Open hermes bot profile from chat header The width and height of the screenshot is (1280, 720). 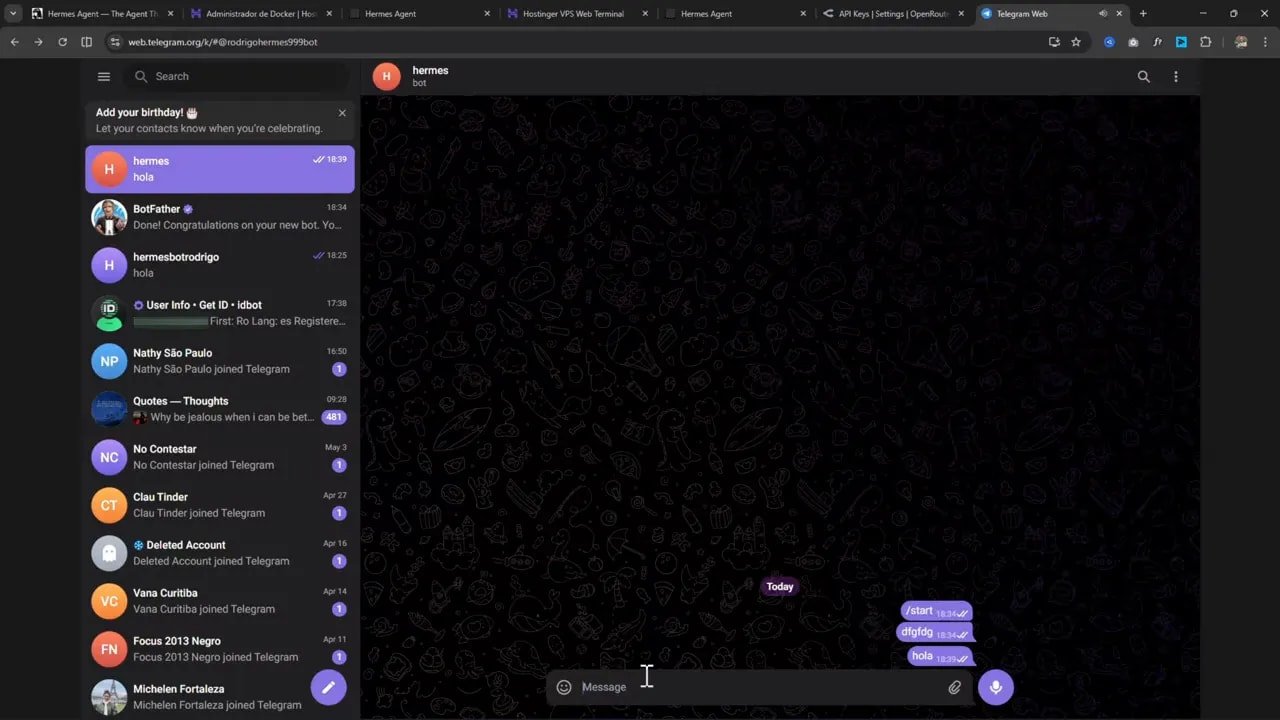click(430, 76)
